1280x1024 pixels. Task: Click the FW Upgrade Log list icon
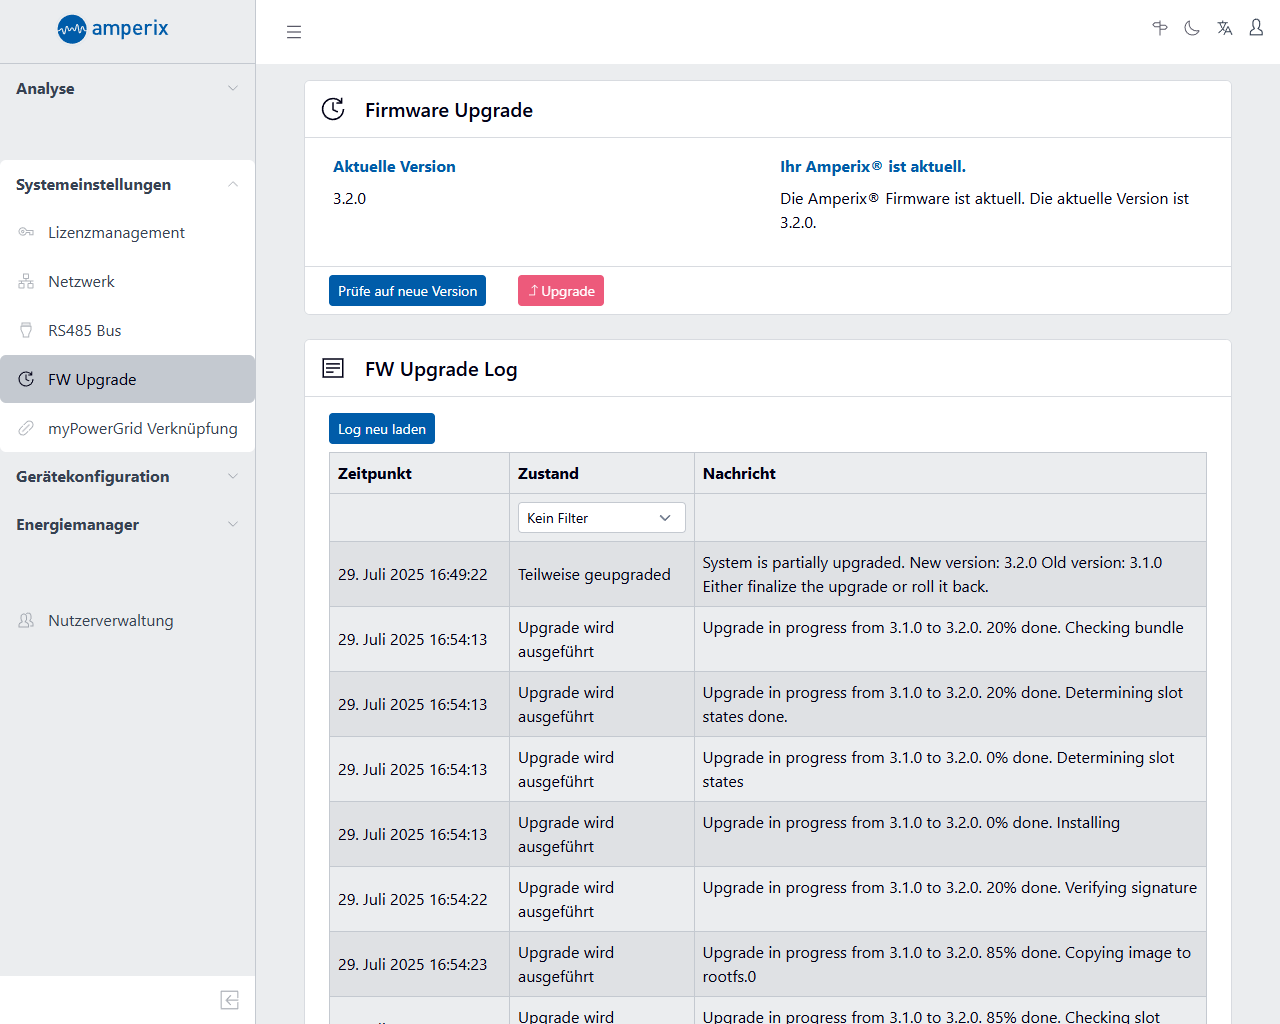tap(333, 368)
